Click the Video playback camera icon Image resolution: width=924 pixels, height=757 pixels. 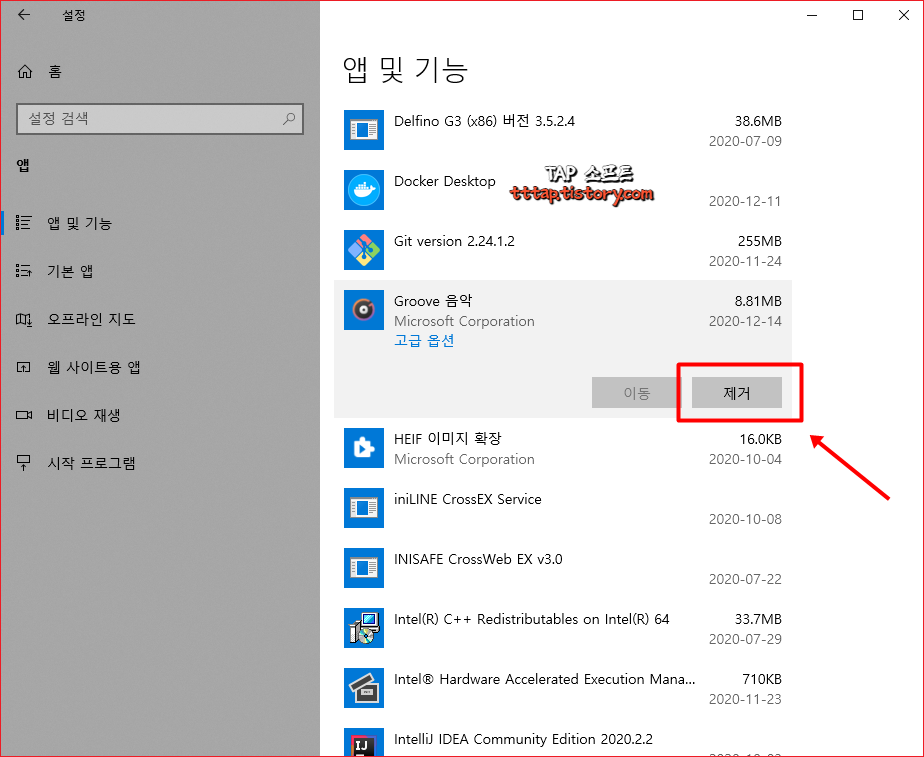[24, 415]
